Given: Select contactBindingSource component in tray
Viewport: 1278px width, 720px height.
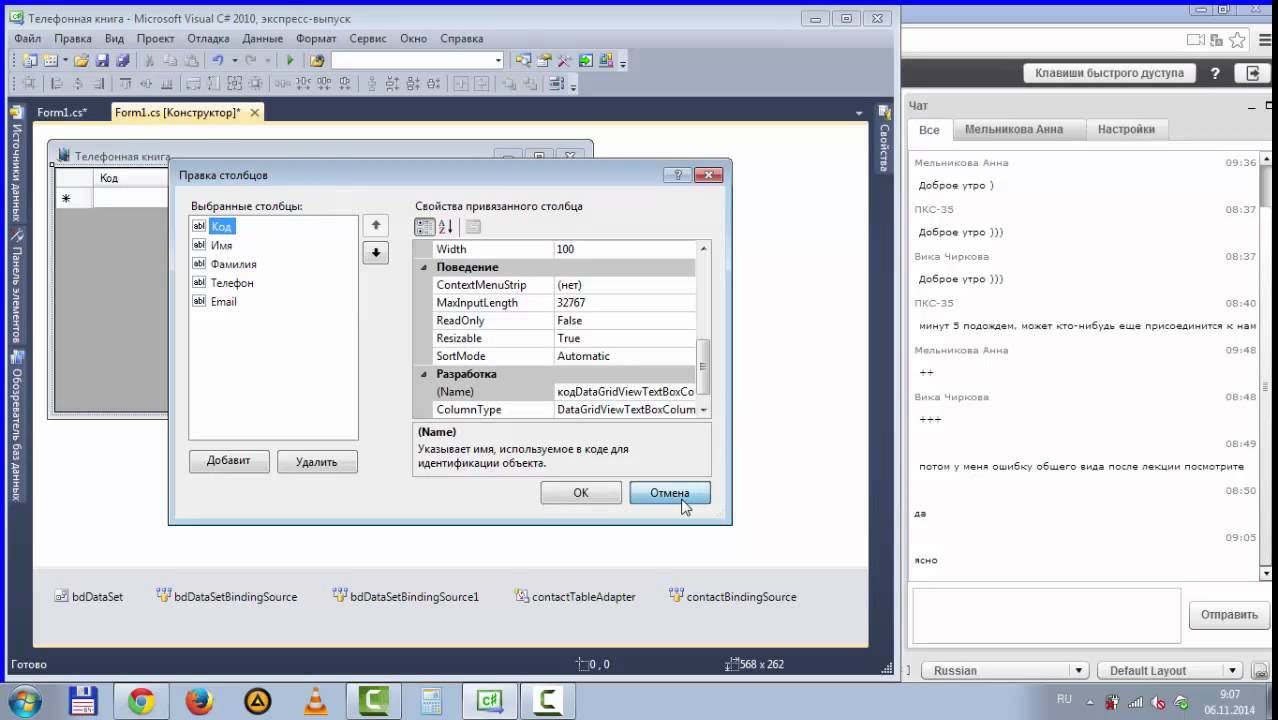Looking at the screenshot, I should (x=733, y=596).
